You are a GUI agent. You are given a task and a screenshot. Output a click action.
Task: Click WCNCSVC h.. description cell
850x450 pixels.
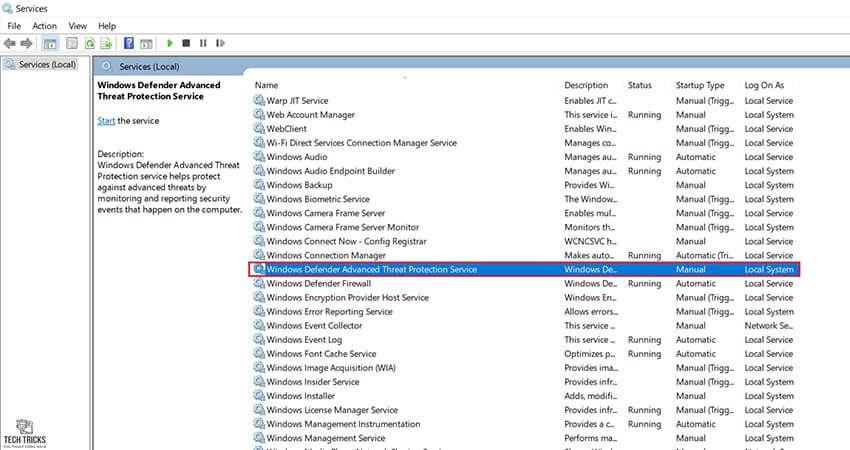(x=590, y=241)
